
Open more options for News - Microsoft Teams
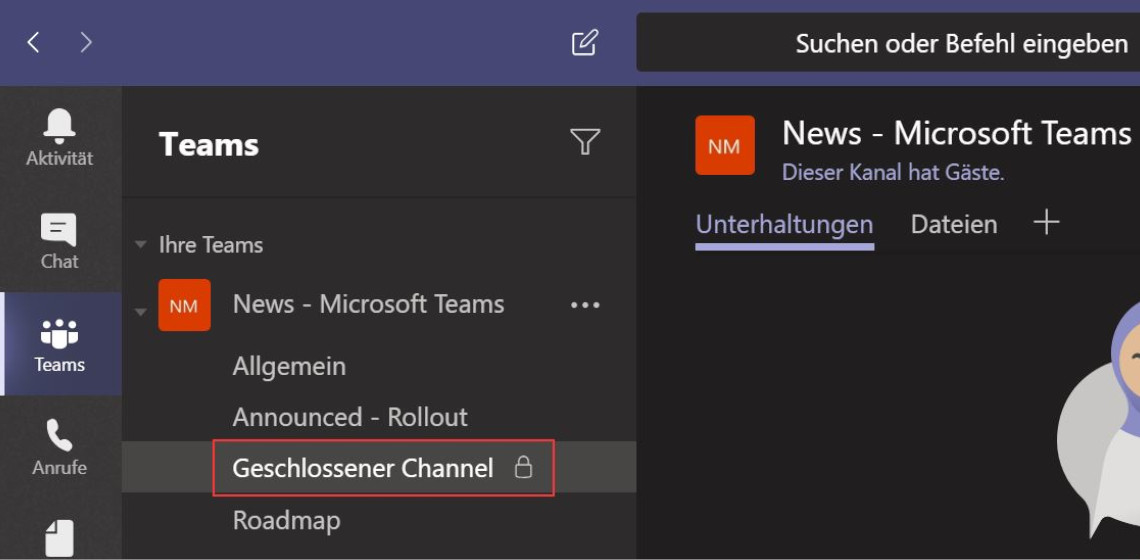pyautogui.click(x=585, y=305)
